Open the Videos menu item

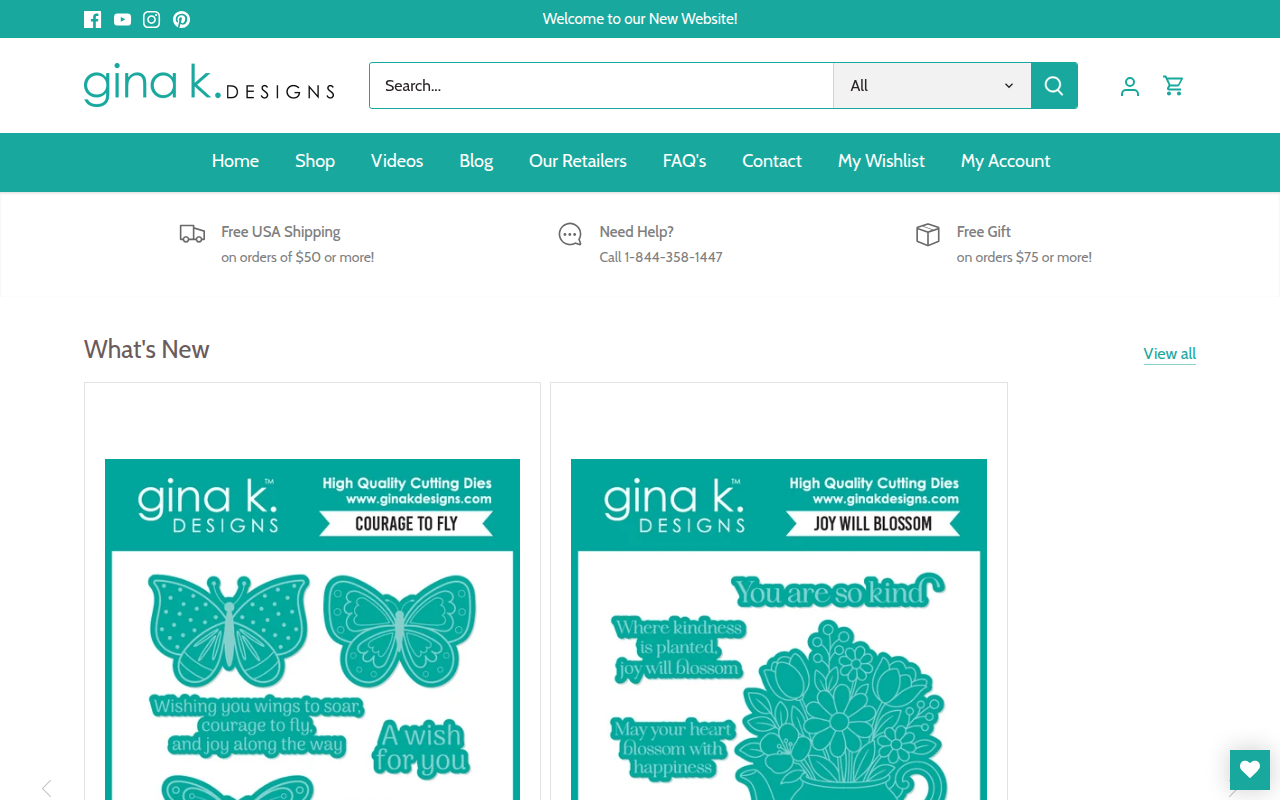click(x=397, y=161)
